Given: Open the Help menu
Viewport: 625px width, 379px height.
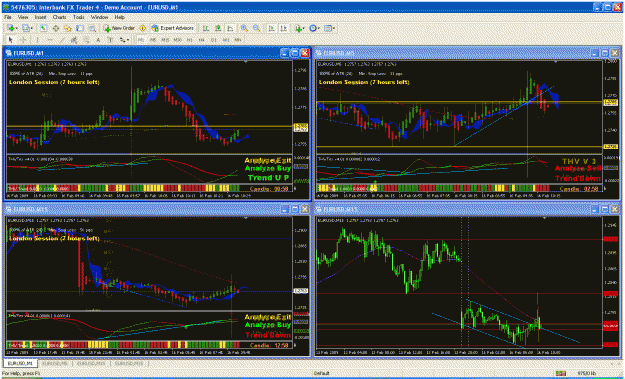Looking at the screenshot, I should (120, 18).
